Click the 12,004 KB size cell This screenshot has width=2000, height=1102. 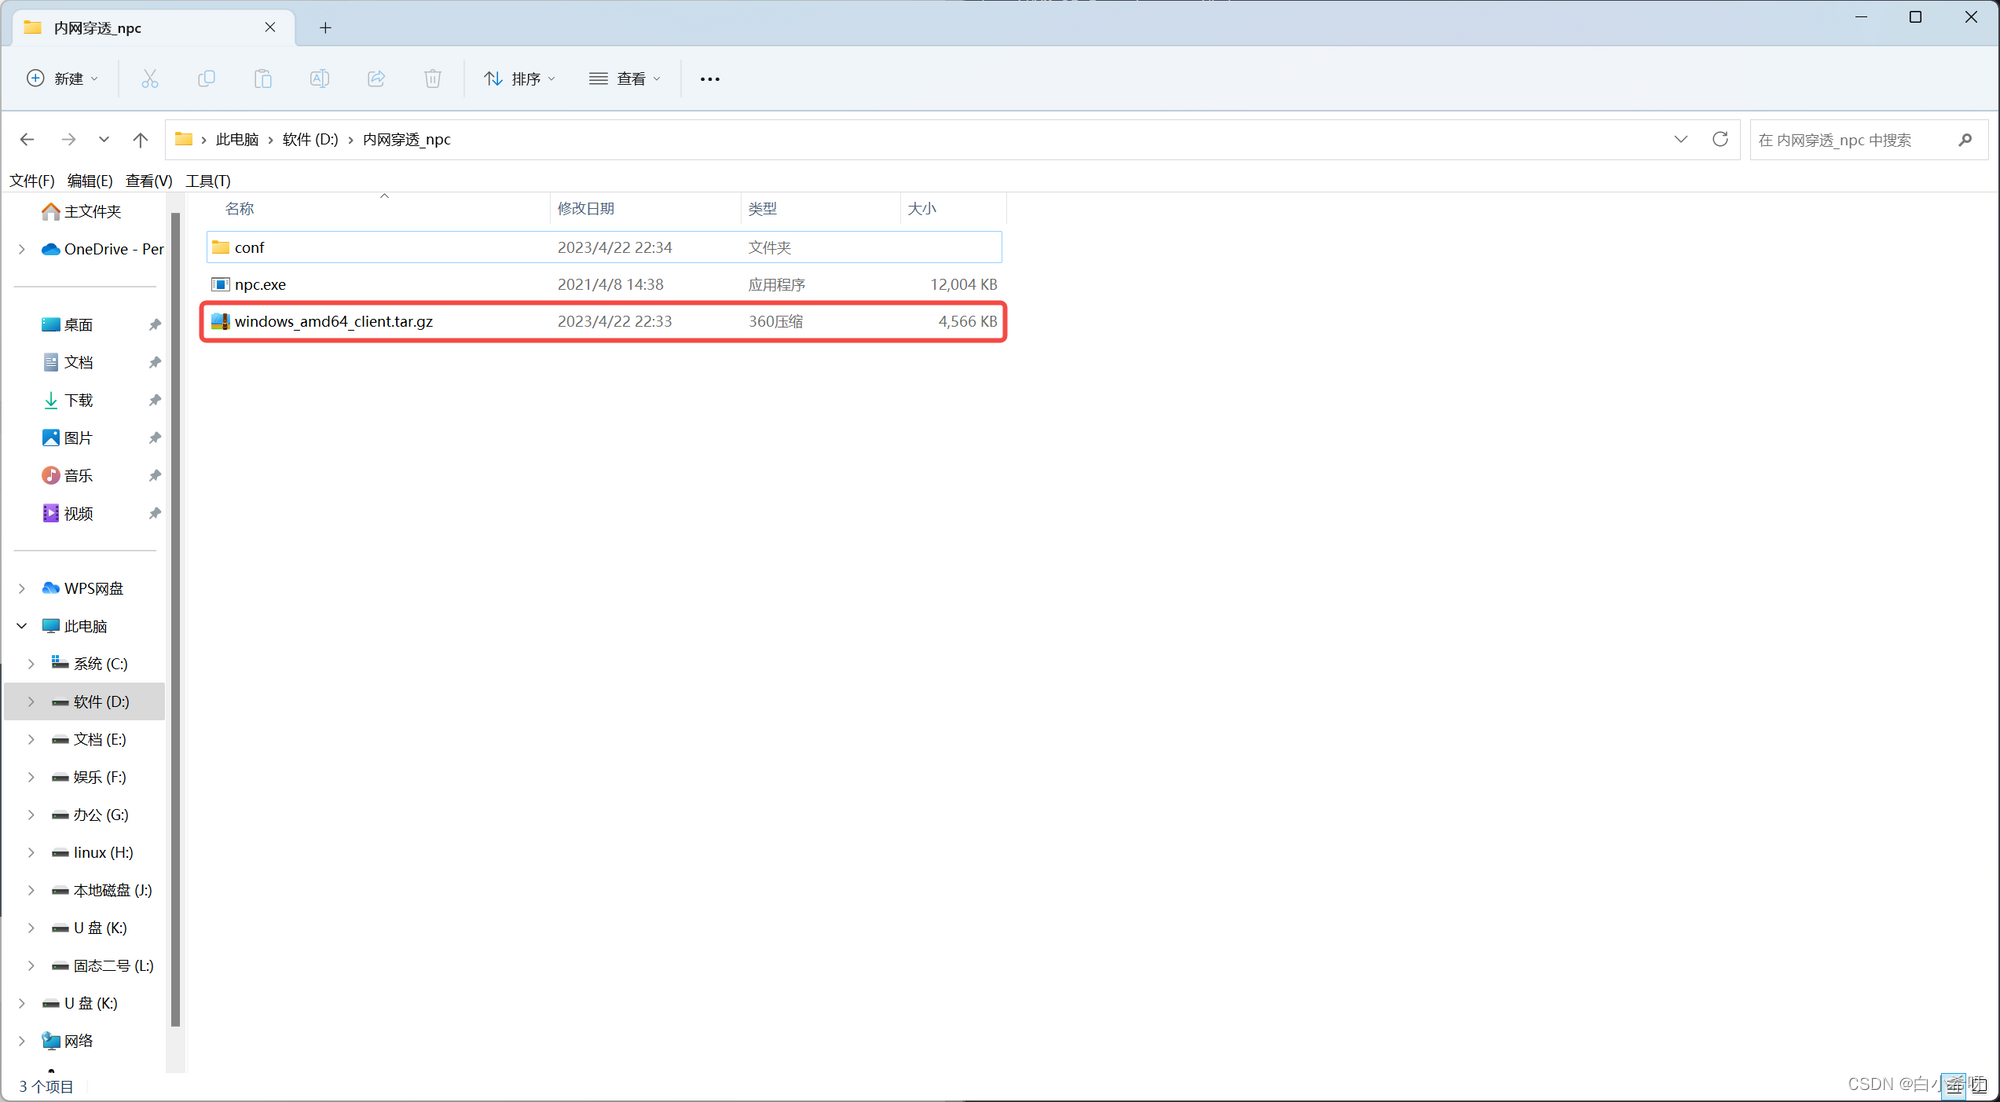point(963,284)
